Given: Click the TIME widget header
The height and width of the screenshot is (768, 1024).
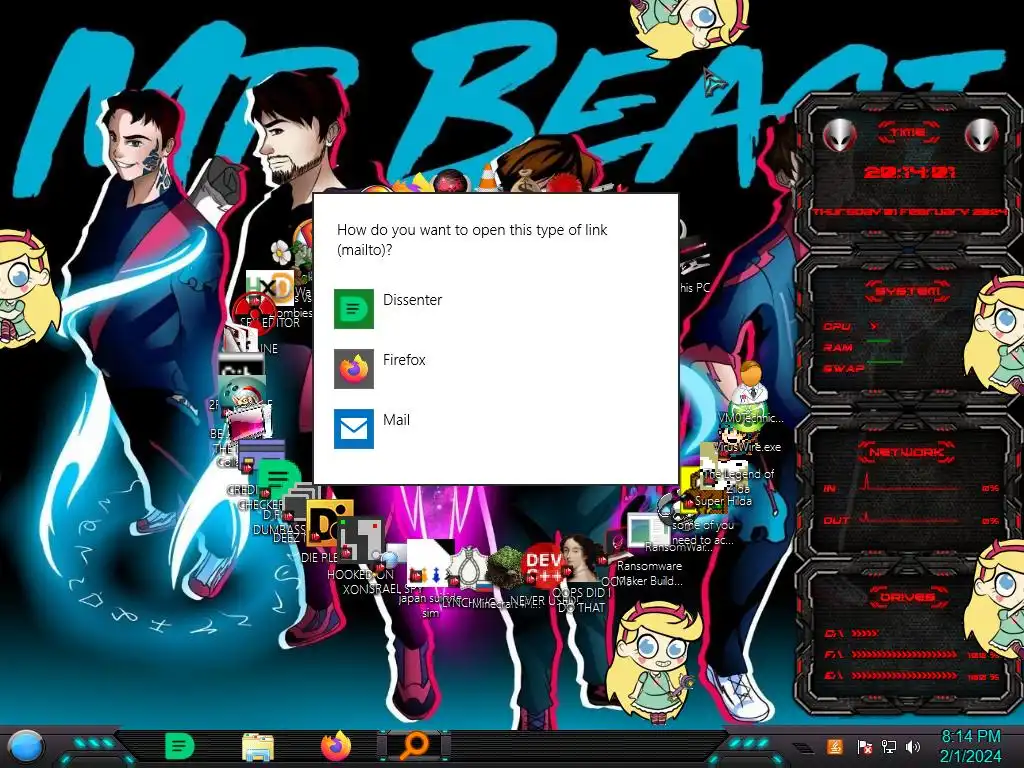Looking at the screenshot, I should [x=908, y=133].
